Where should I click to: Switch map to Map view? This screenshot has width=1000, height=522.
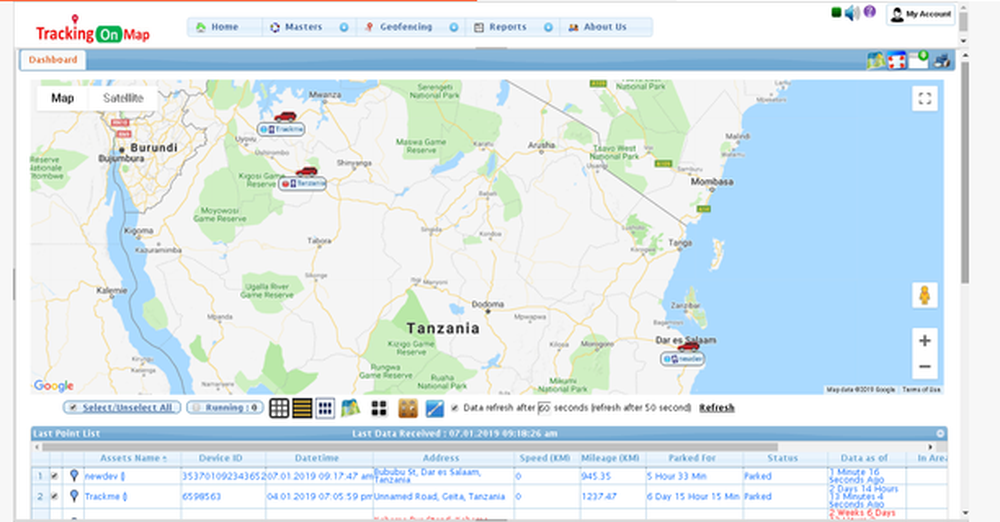[62, 98]
